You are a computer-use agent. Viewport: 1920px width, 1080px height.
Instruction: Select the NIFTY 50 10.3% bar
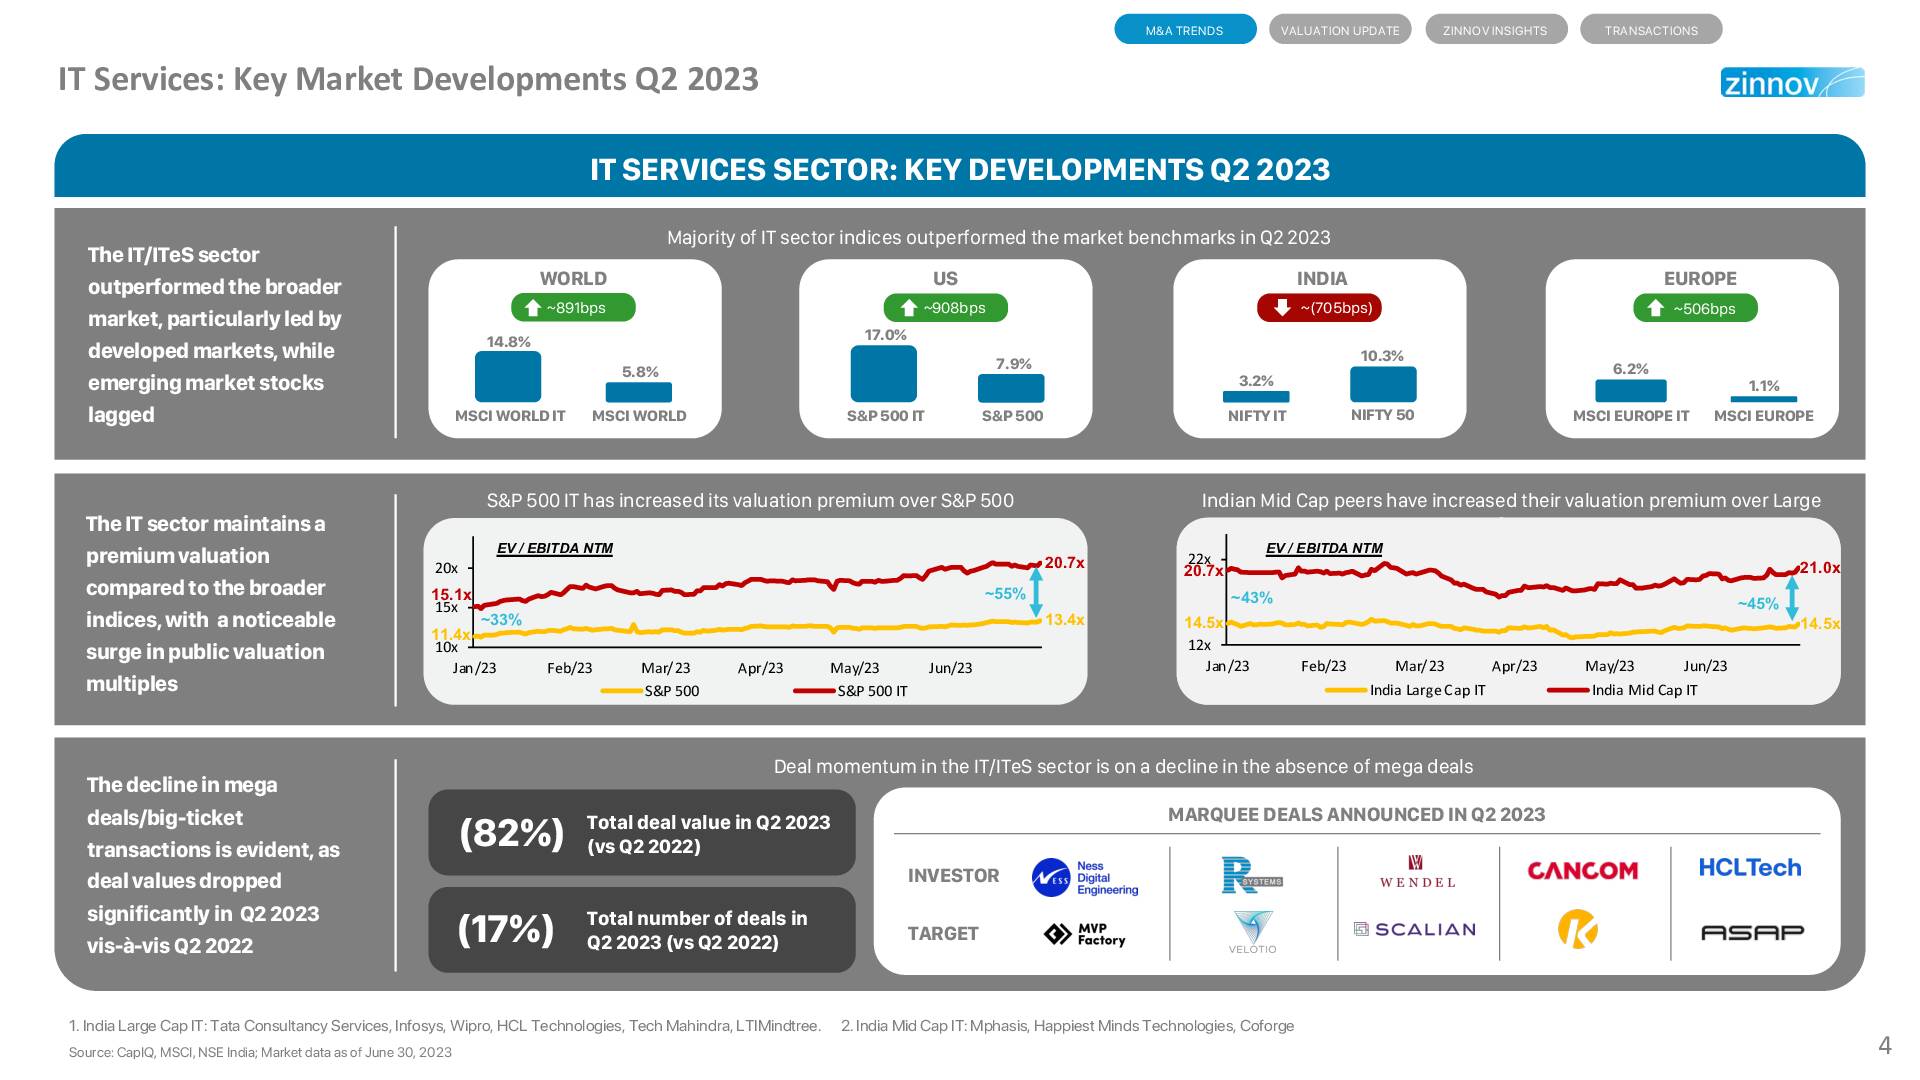[1383, 385]
